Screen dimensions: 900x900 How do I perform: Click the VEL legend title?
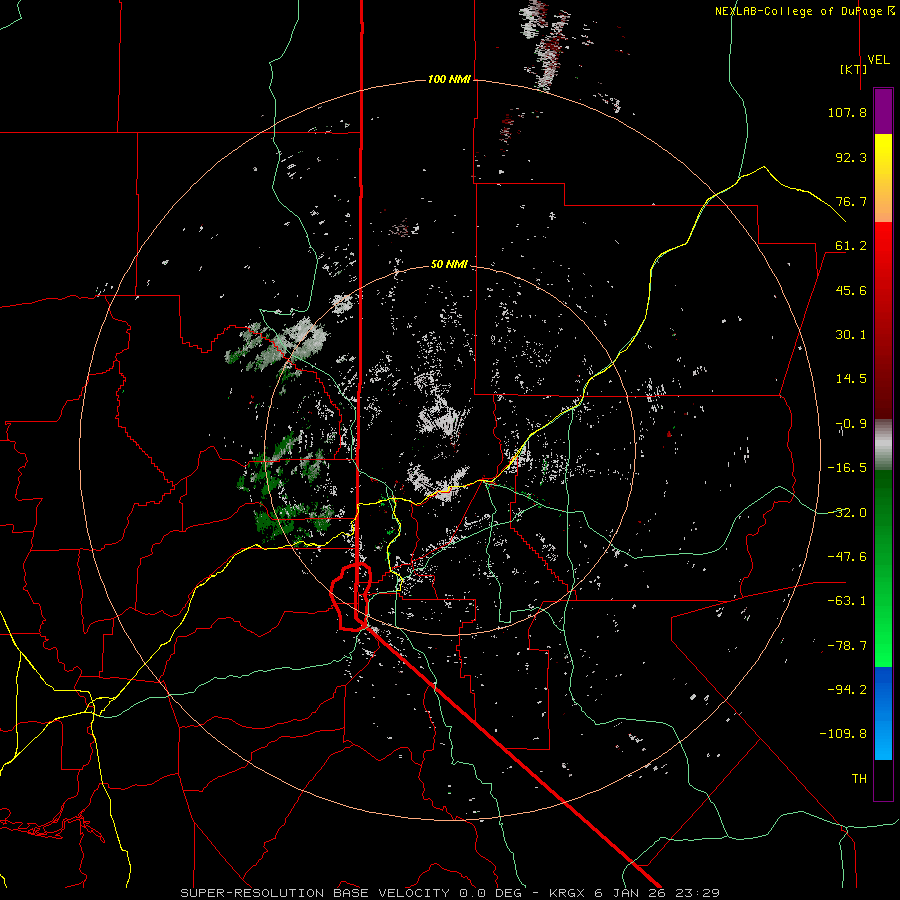point(878,60)
